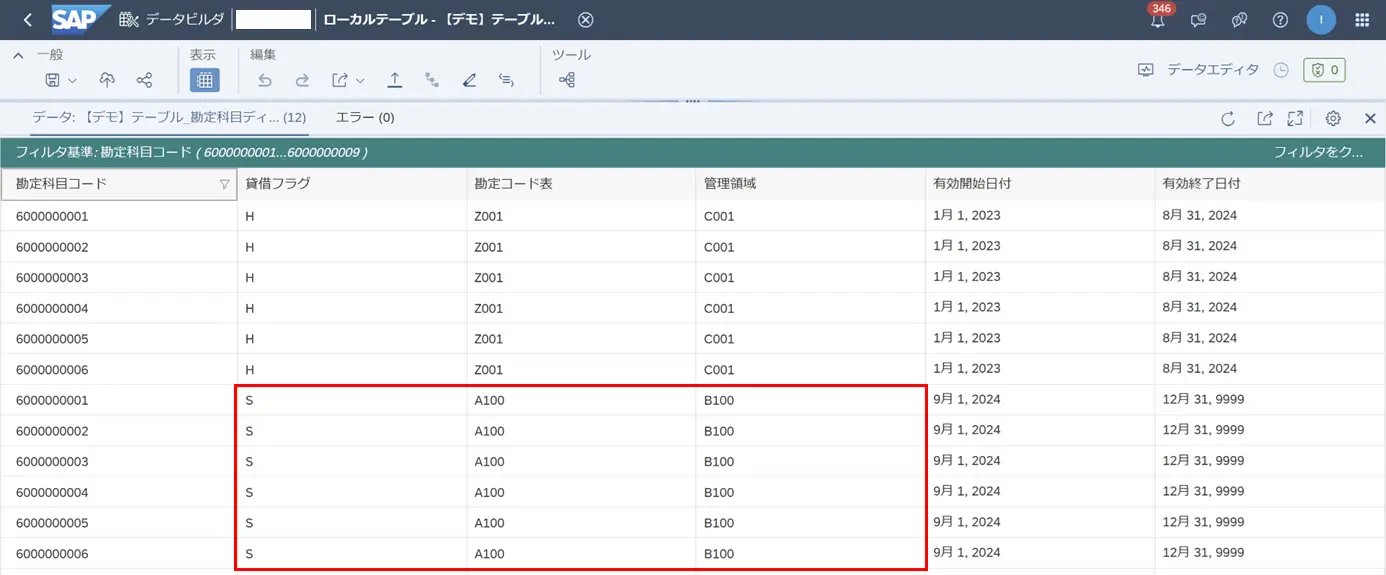Select 9月 1, 2024 in the last row

click(1039, 553)
